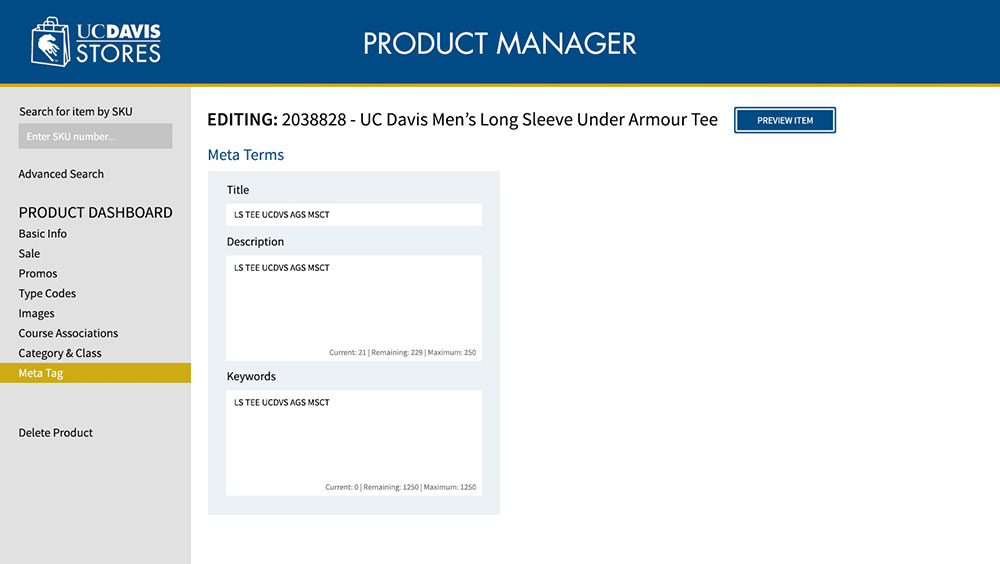The height and width of the screenshot is (564, 1000).
Task: Go to the Sale section
Action: coord(29,253)
